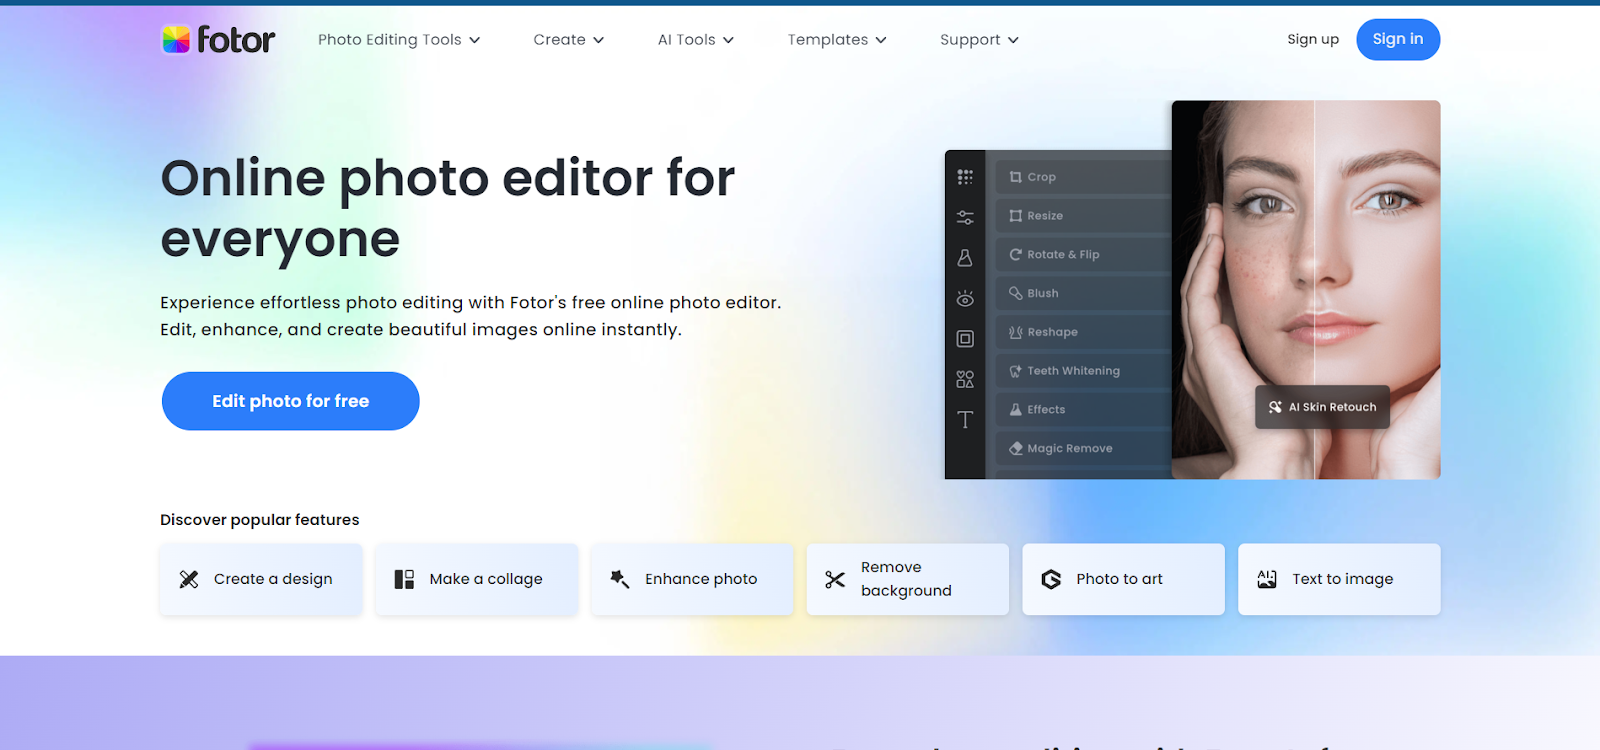Click the AI Skin Retouch label
Viewport: 1600px width, 750px height.
click(x=1333, y=407)
